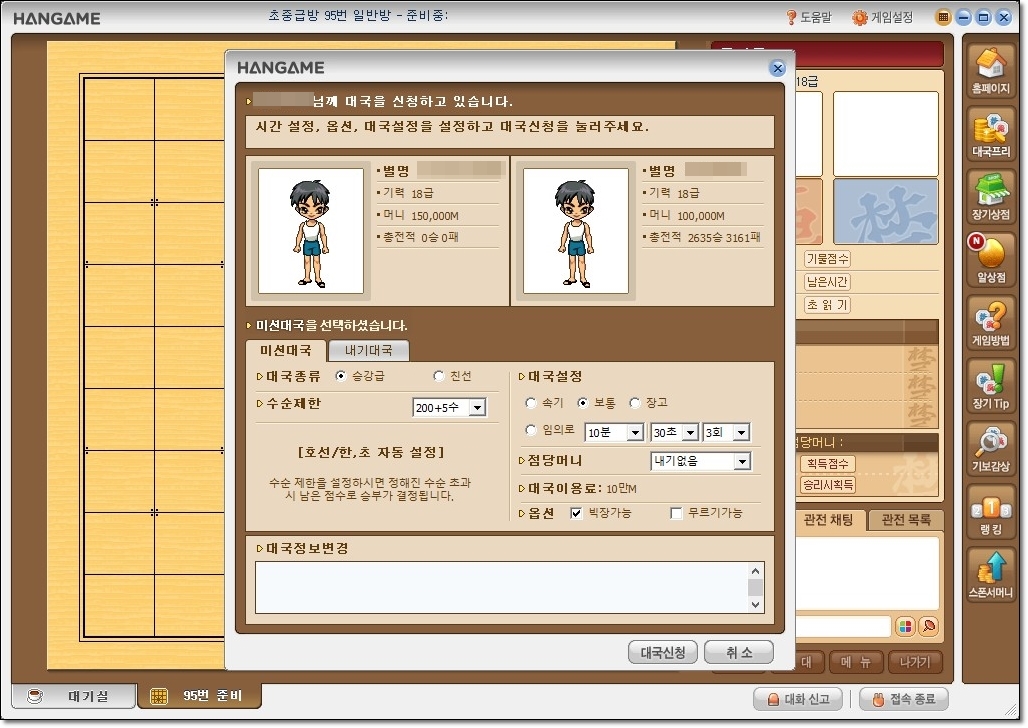This screenshot has width=1028, height=728.
Task: Open the 장기상점 shop icon
Action: (x=991, y=197)
